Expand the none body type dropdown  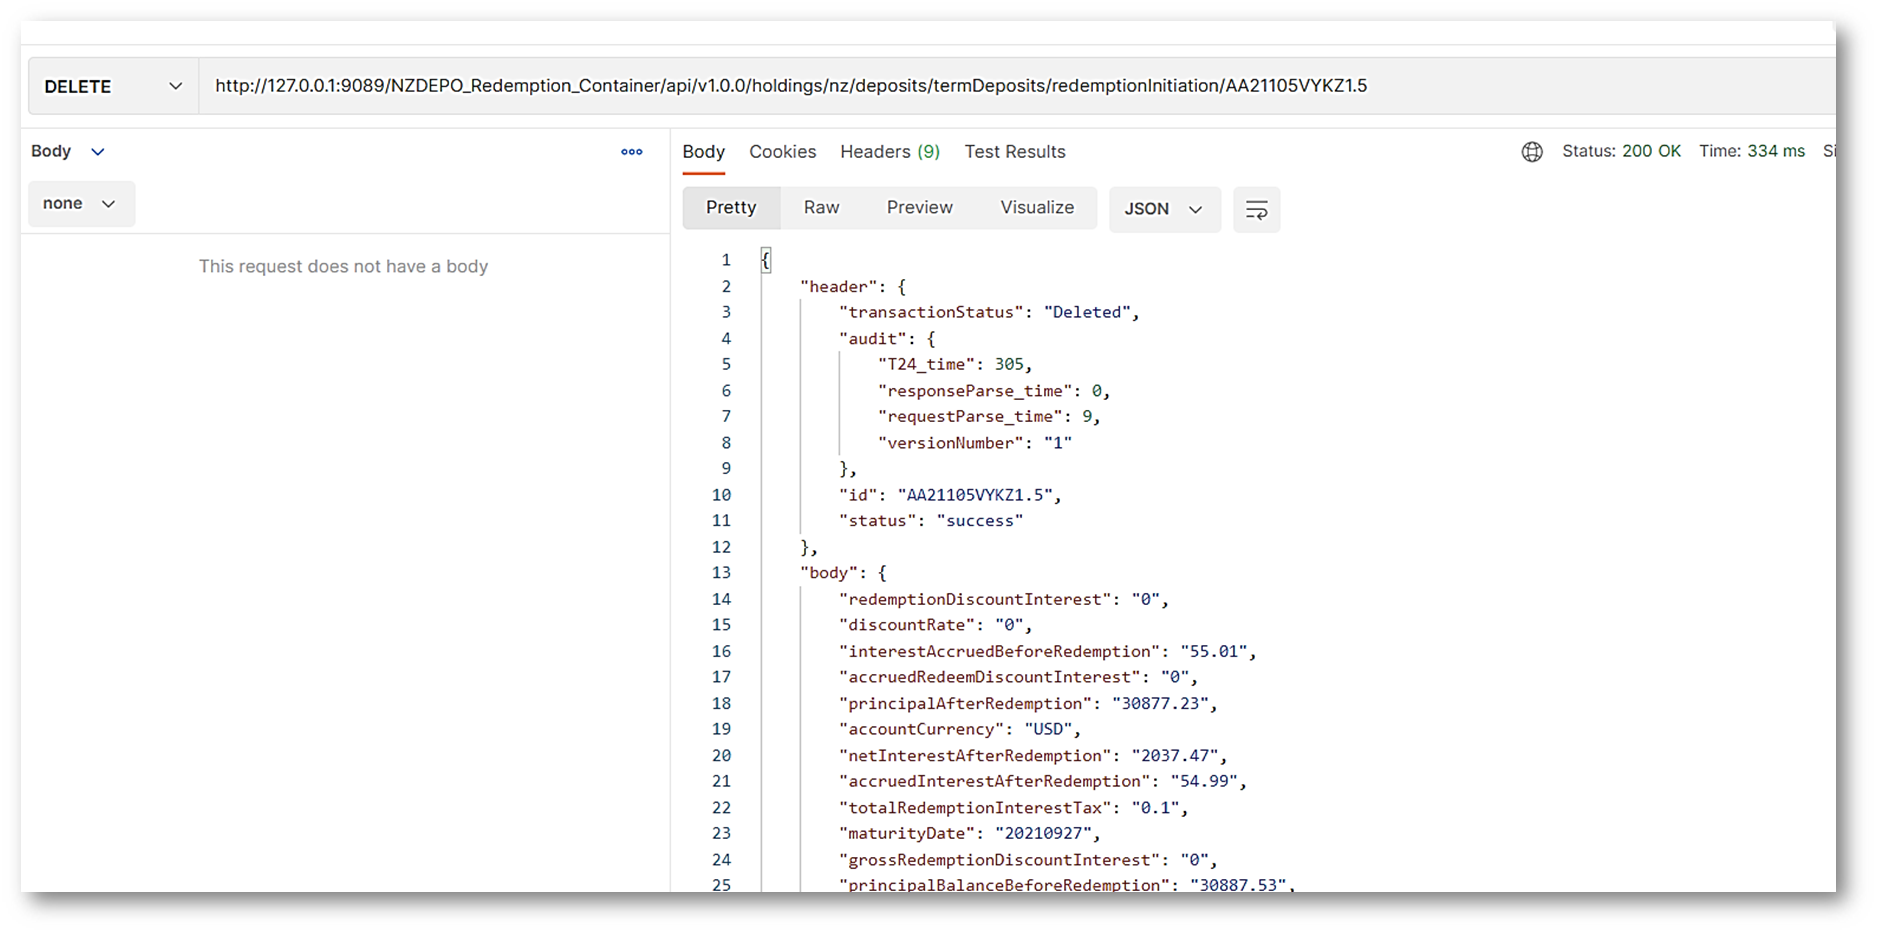(80, 204)
